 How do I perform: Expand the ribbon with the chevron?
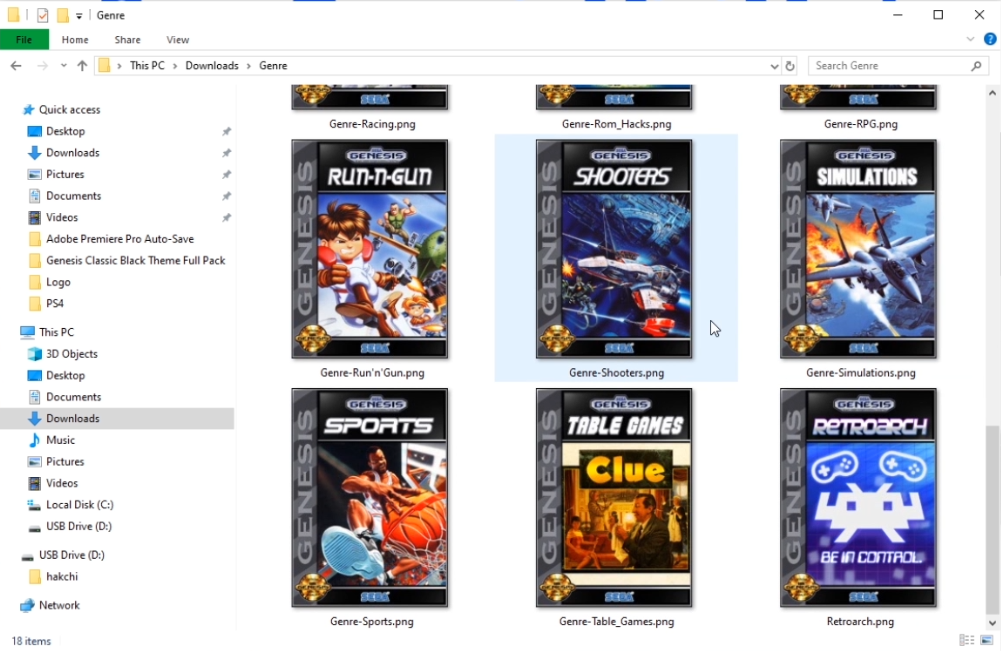tap(970, 40)
